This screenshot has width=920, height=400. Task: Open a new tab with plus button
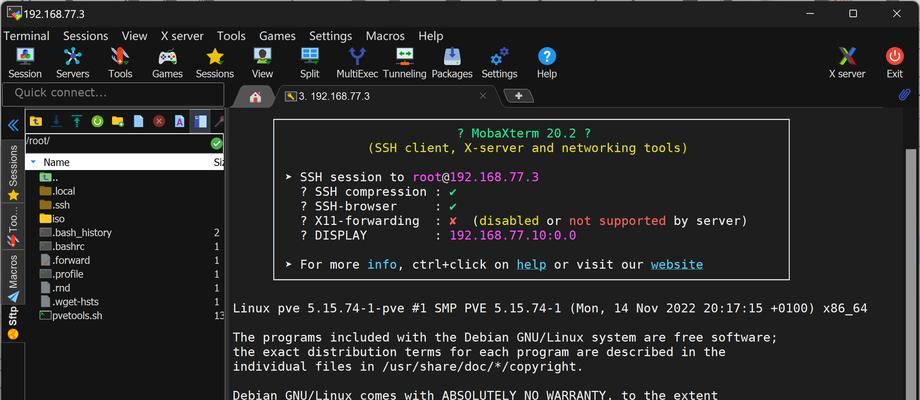click(519, 96)
